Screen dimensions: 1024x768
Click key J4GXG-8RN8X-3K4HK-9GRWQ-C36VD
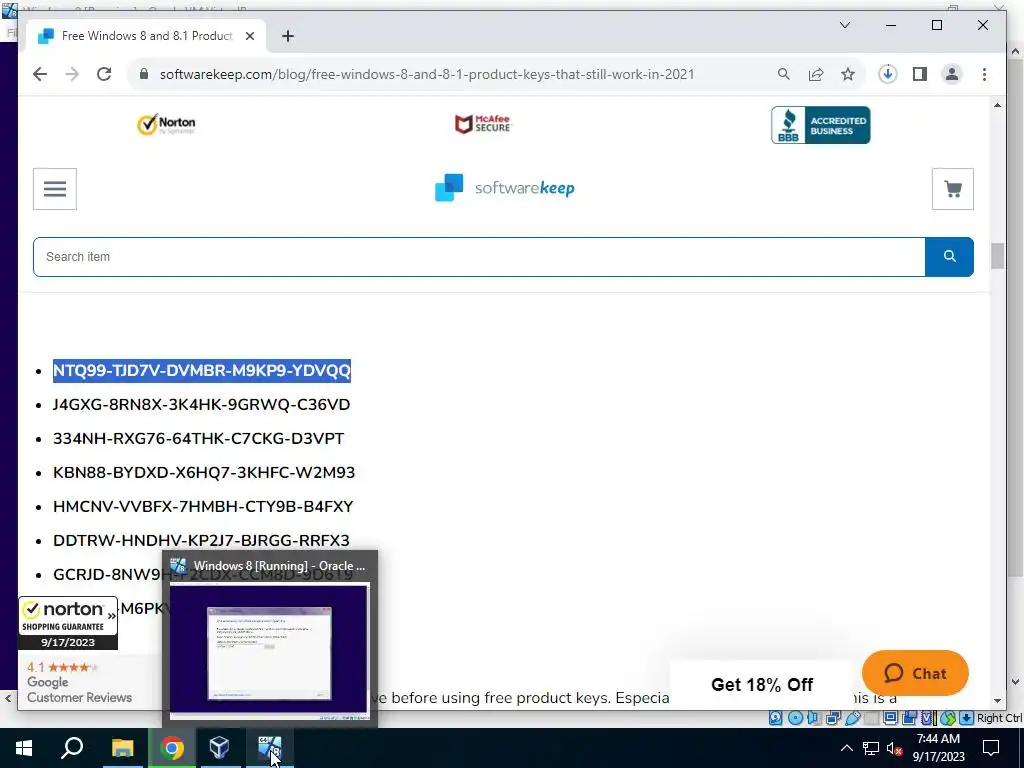(x=202, y=404)
